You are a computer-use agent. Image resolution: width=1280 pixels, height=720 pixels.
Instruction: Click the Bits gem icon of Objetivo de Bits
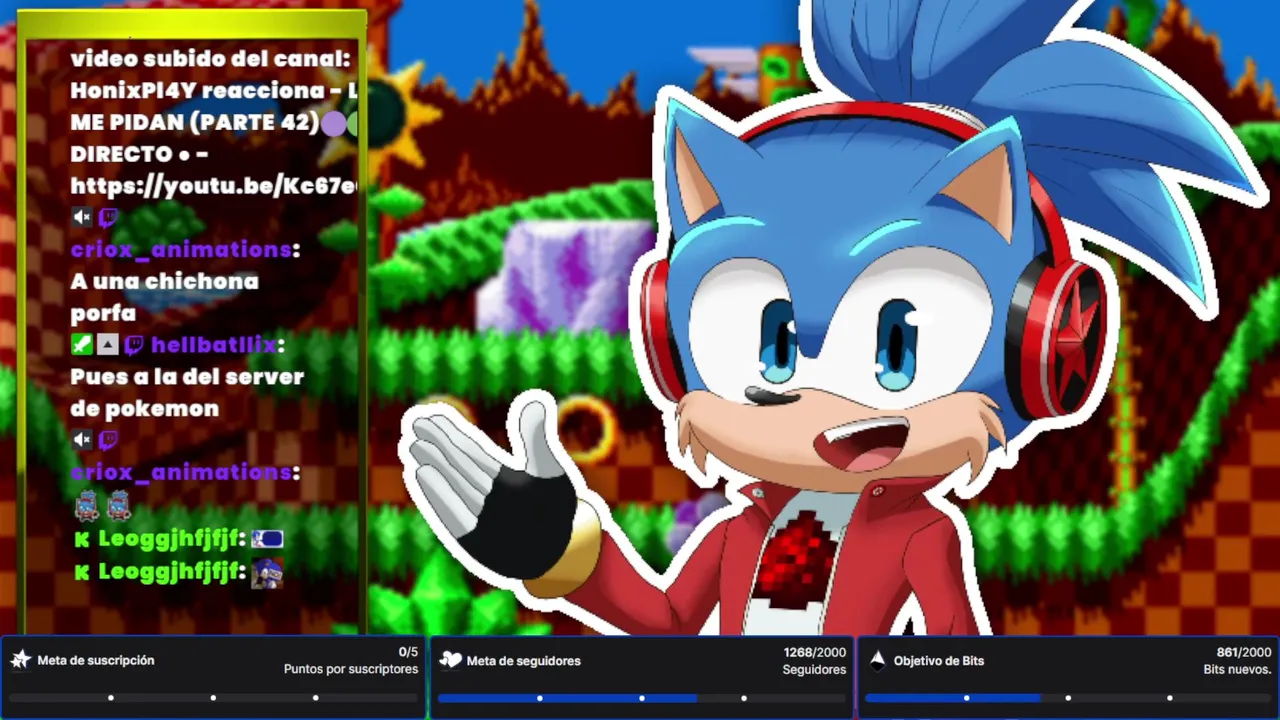[x=877, y=660]
